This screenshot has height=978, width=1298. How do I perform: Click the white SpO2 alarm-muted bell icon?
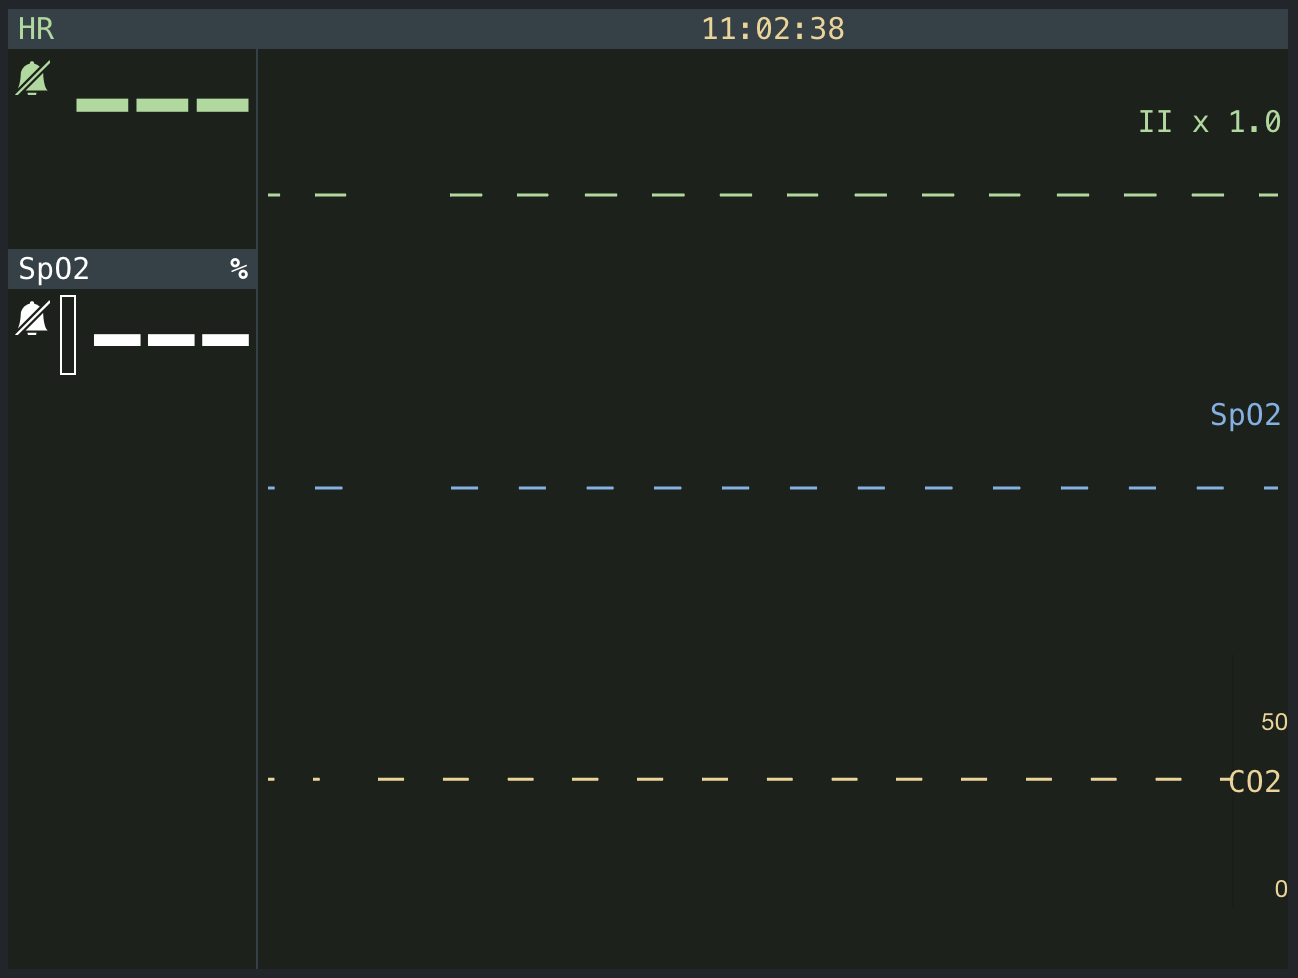coord(32,319)
